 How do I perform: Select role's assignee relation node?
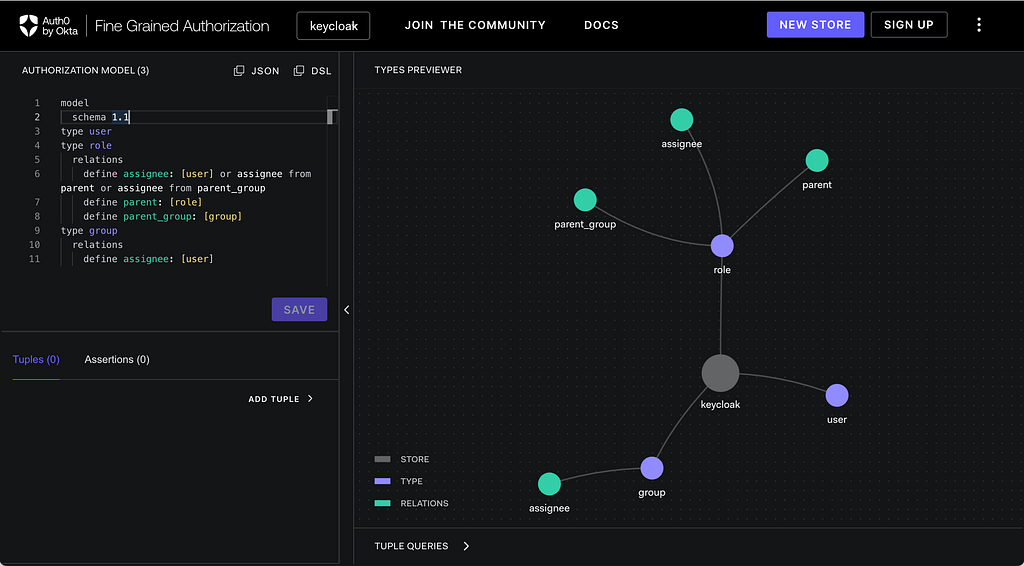682,119
